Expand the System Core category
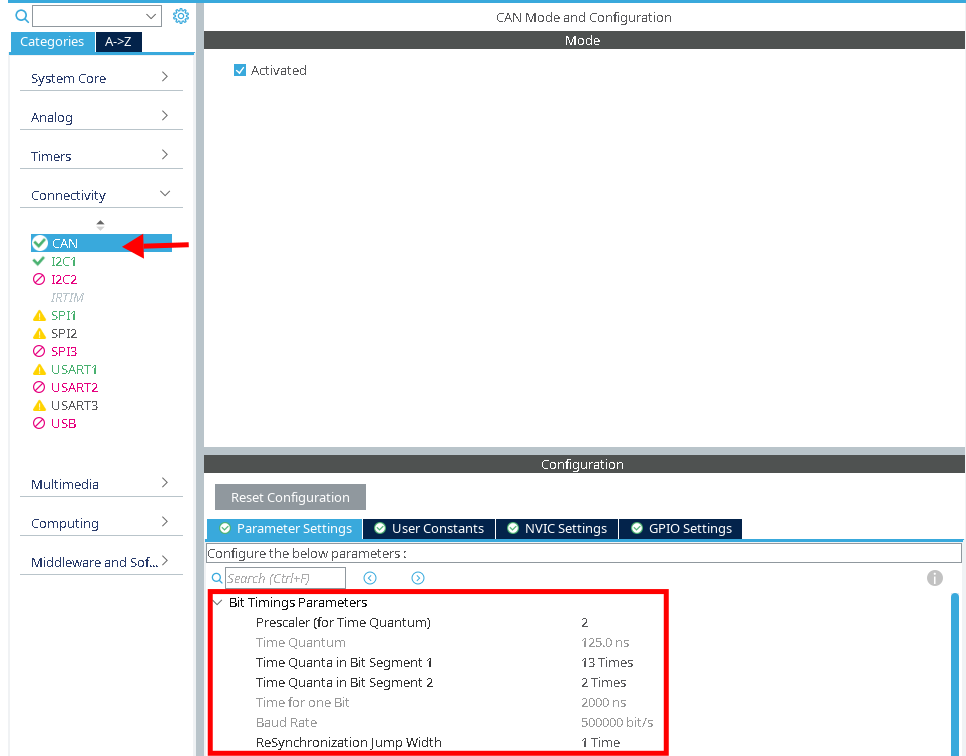This screenshot has height=756, width=966. pyautogui.click(x=100, y=78)
